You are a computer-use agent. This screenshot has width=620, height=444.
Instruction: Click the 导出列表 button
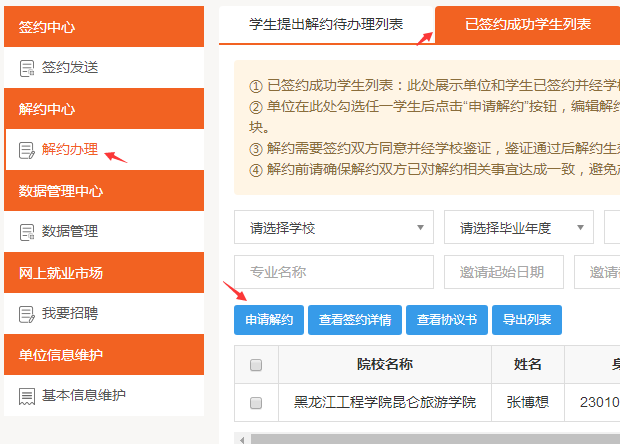click(x=527, y=320)
